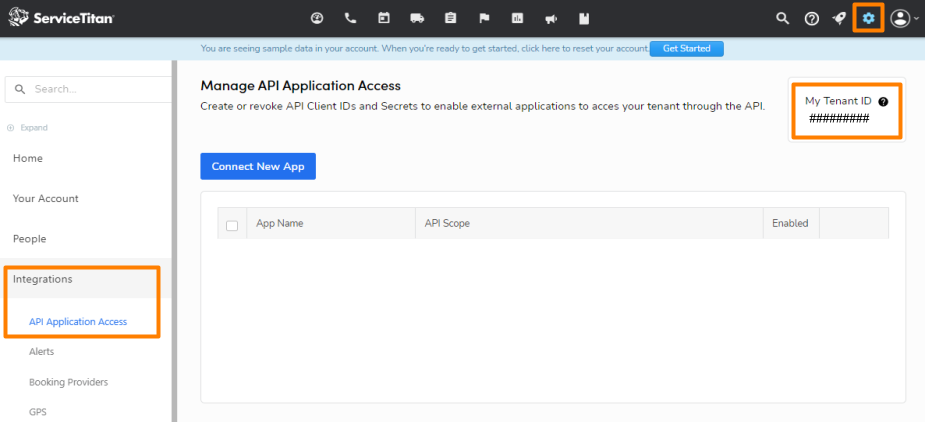Image resolution: width=925 pixels, height=422 pixels.
Task: Open the Dispatch truck icon
Action: pyautogui.click(x=417, y=18)
